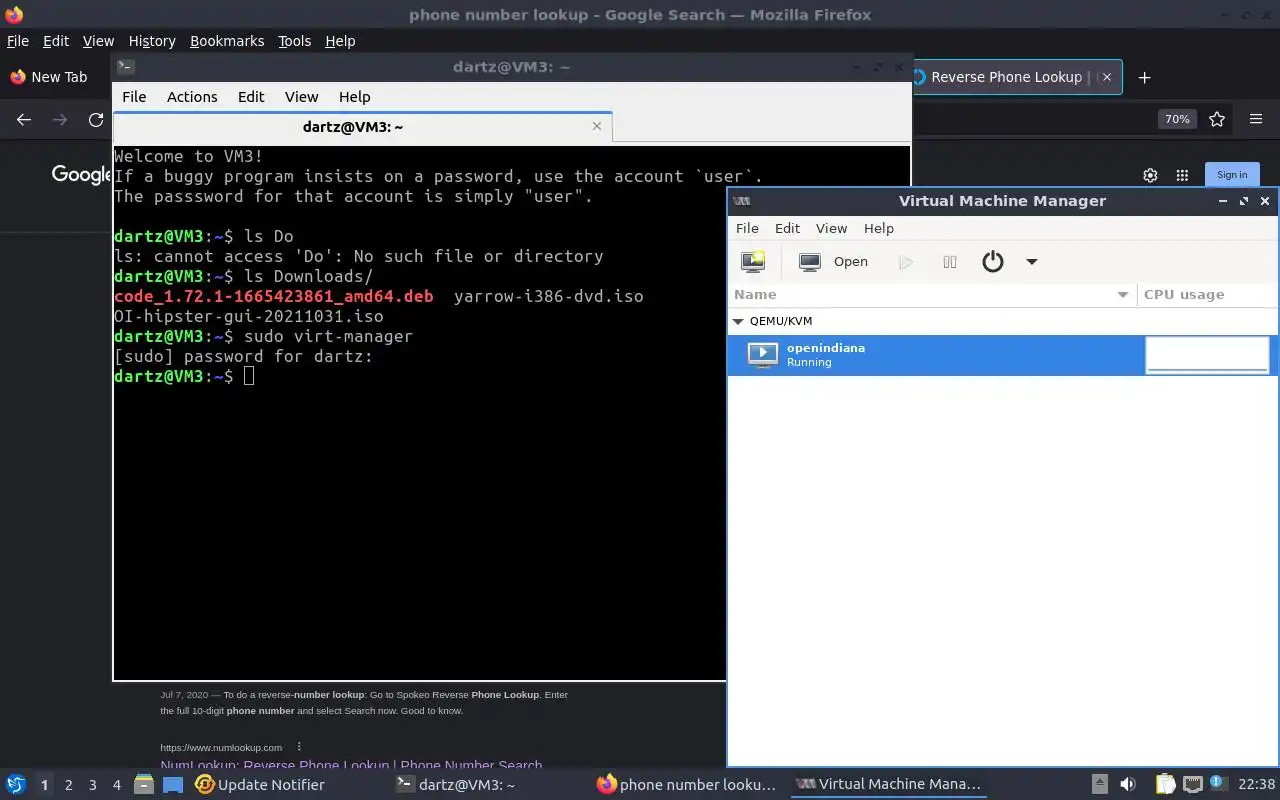Switch to Reverse Phone Lookup Firefox tab
This screenshot has height=800, width=1280.
[1016, 77]
